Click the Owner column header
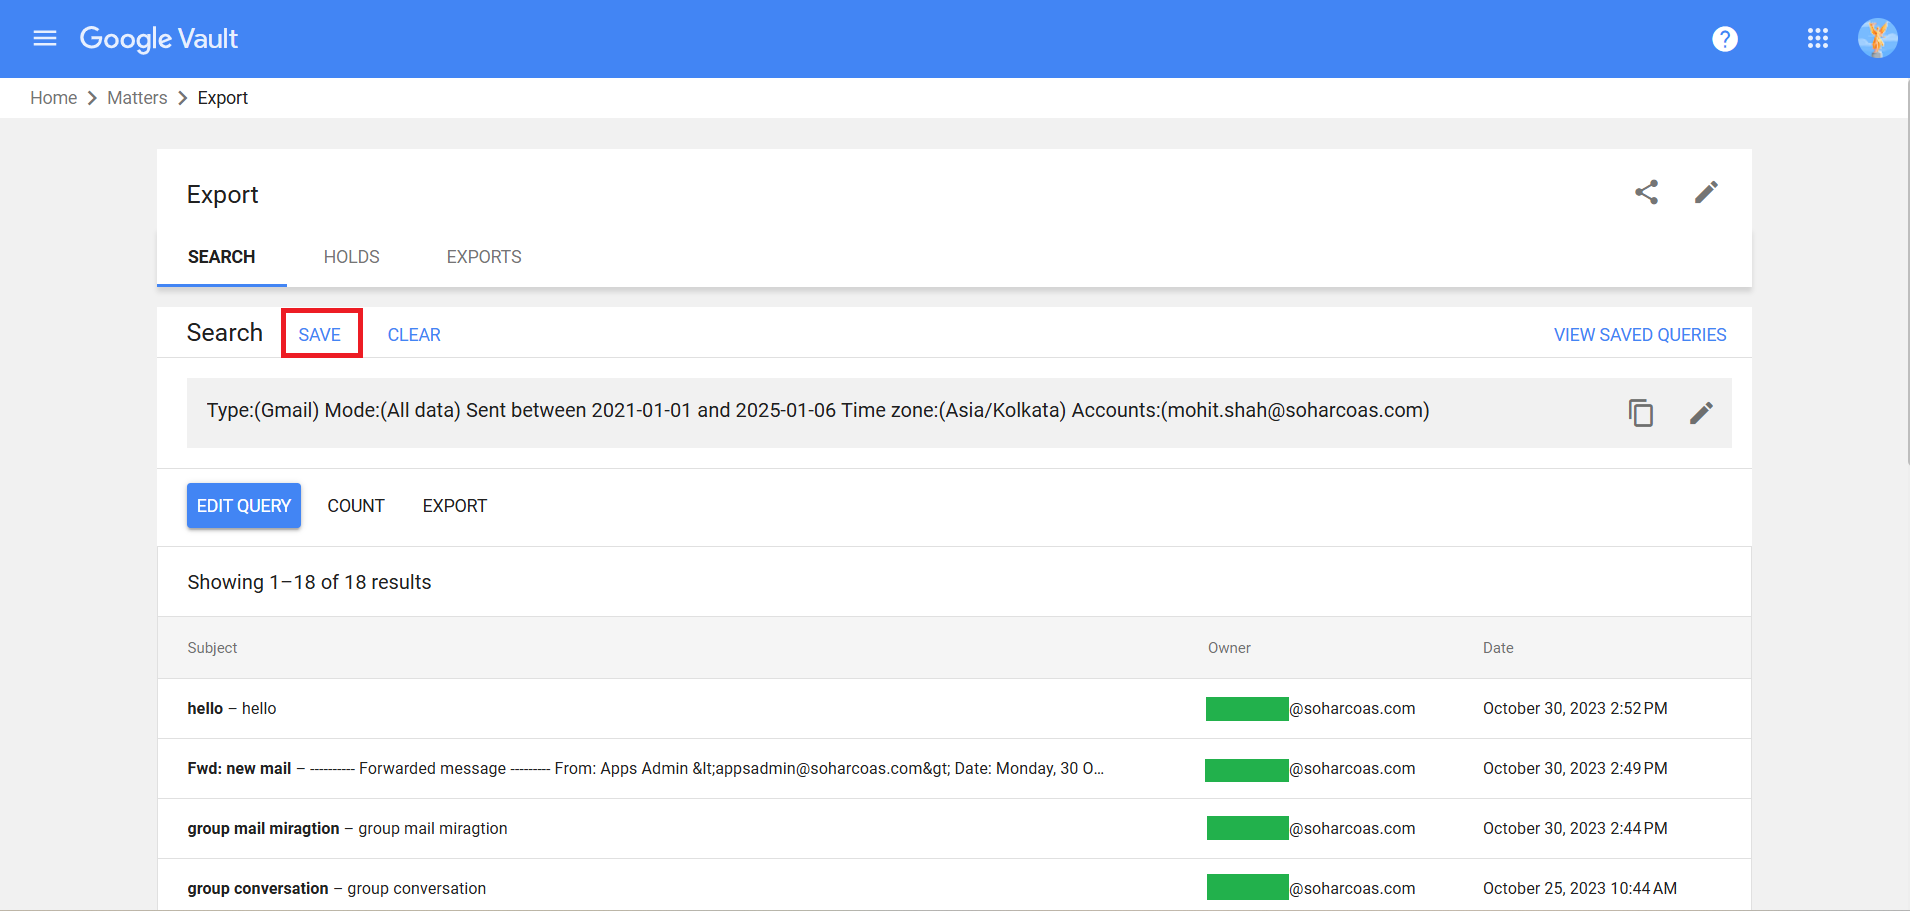Screen dimensions: 1910x911 (x=1229, y=648)
